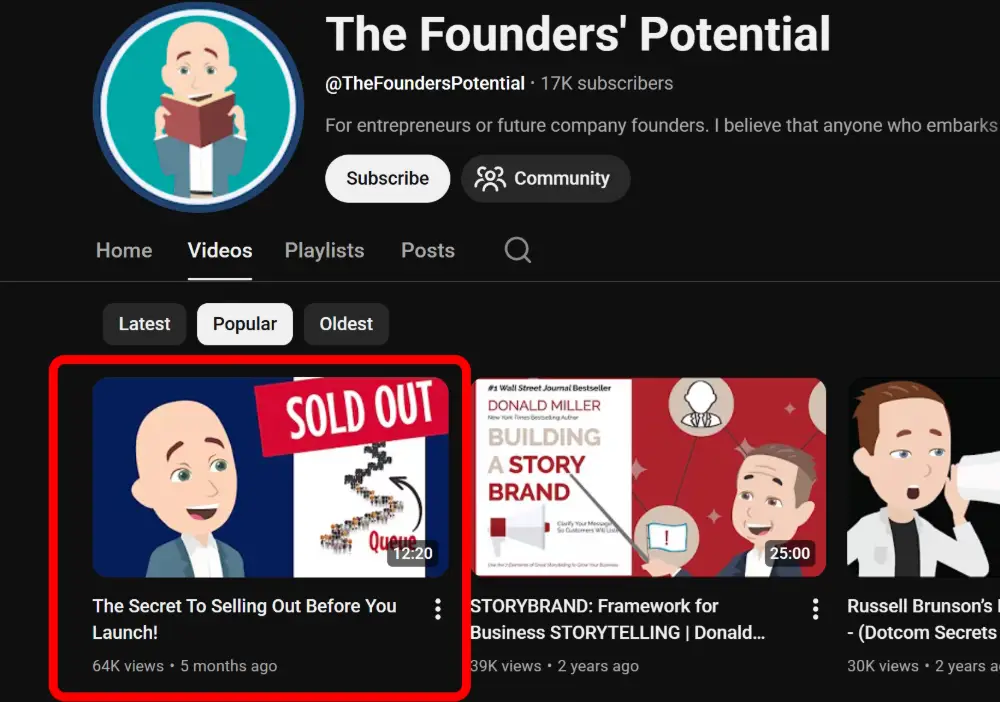The width and height of the screenshot is (1000, 702).
Task: Click the Community people icon
Action: (x=490, y=179)
